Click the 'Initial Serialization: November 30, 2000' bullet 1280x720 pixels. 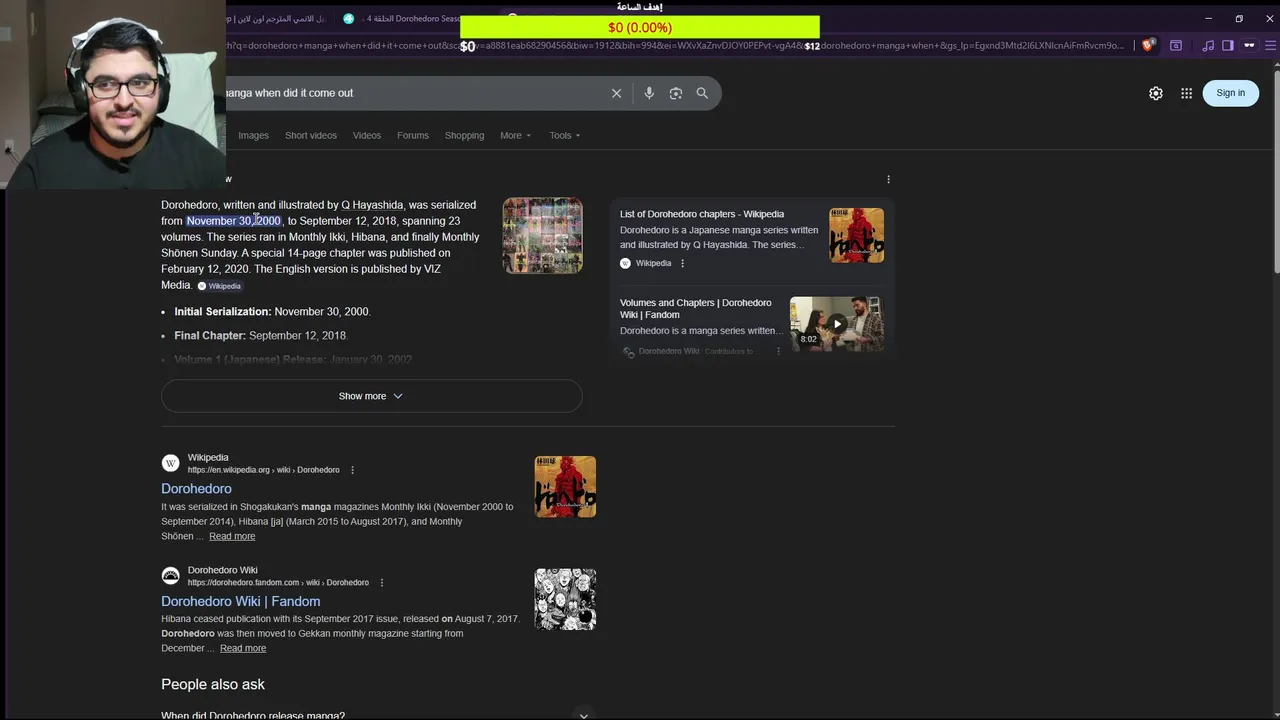[272, 312]
